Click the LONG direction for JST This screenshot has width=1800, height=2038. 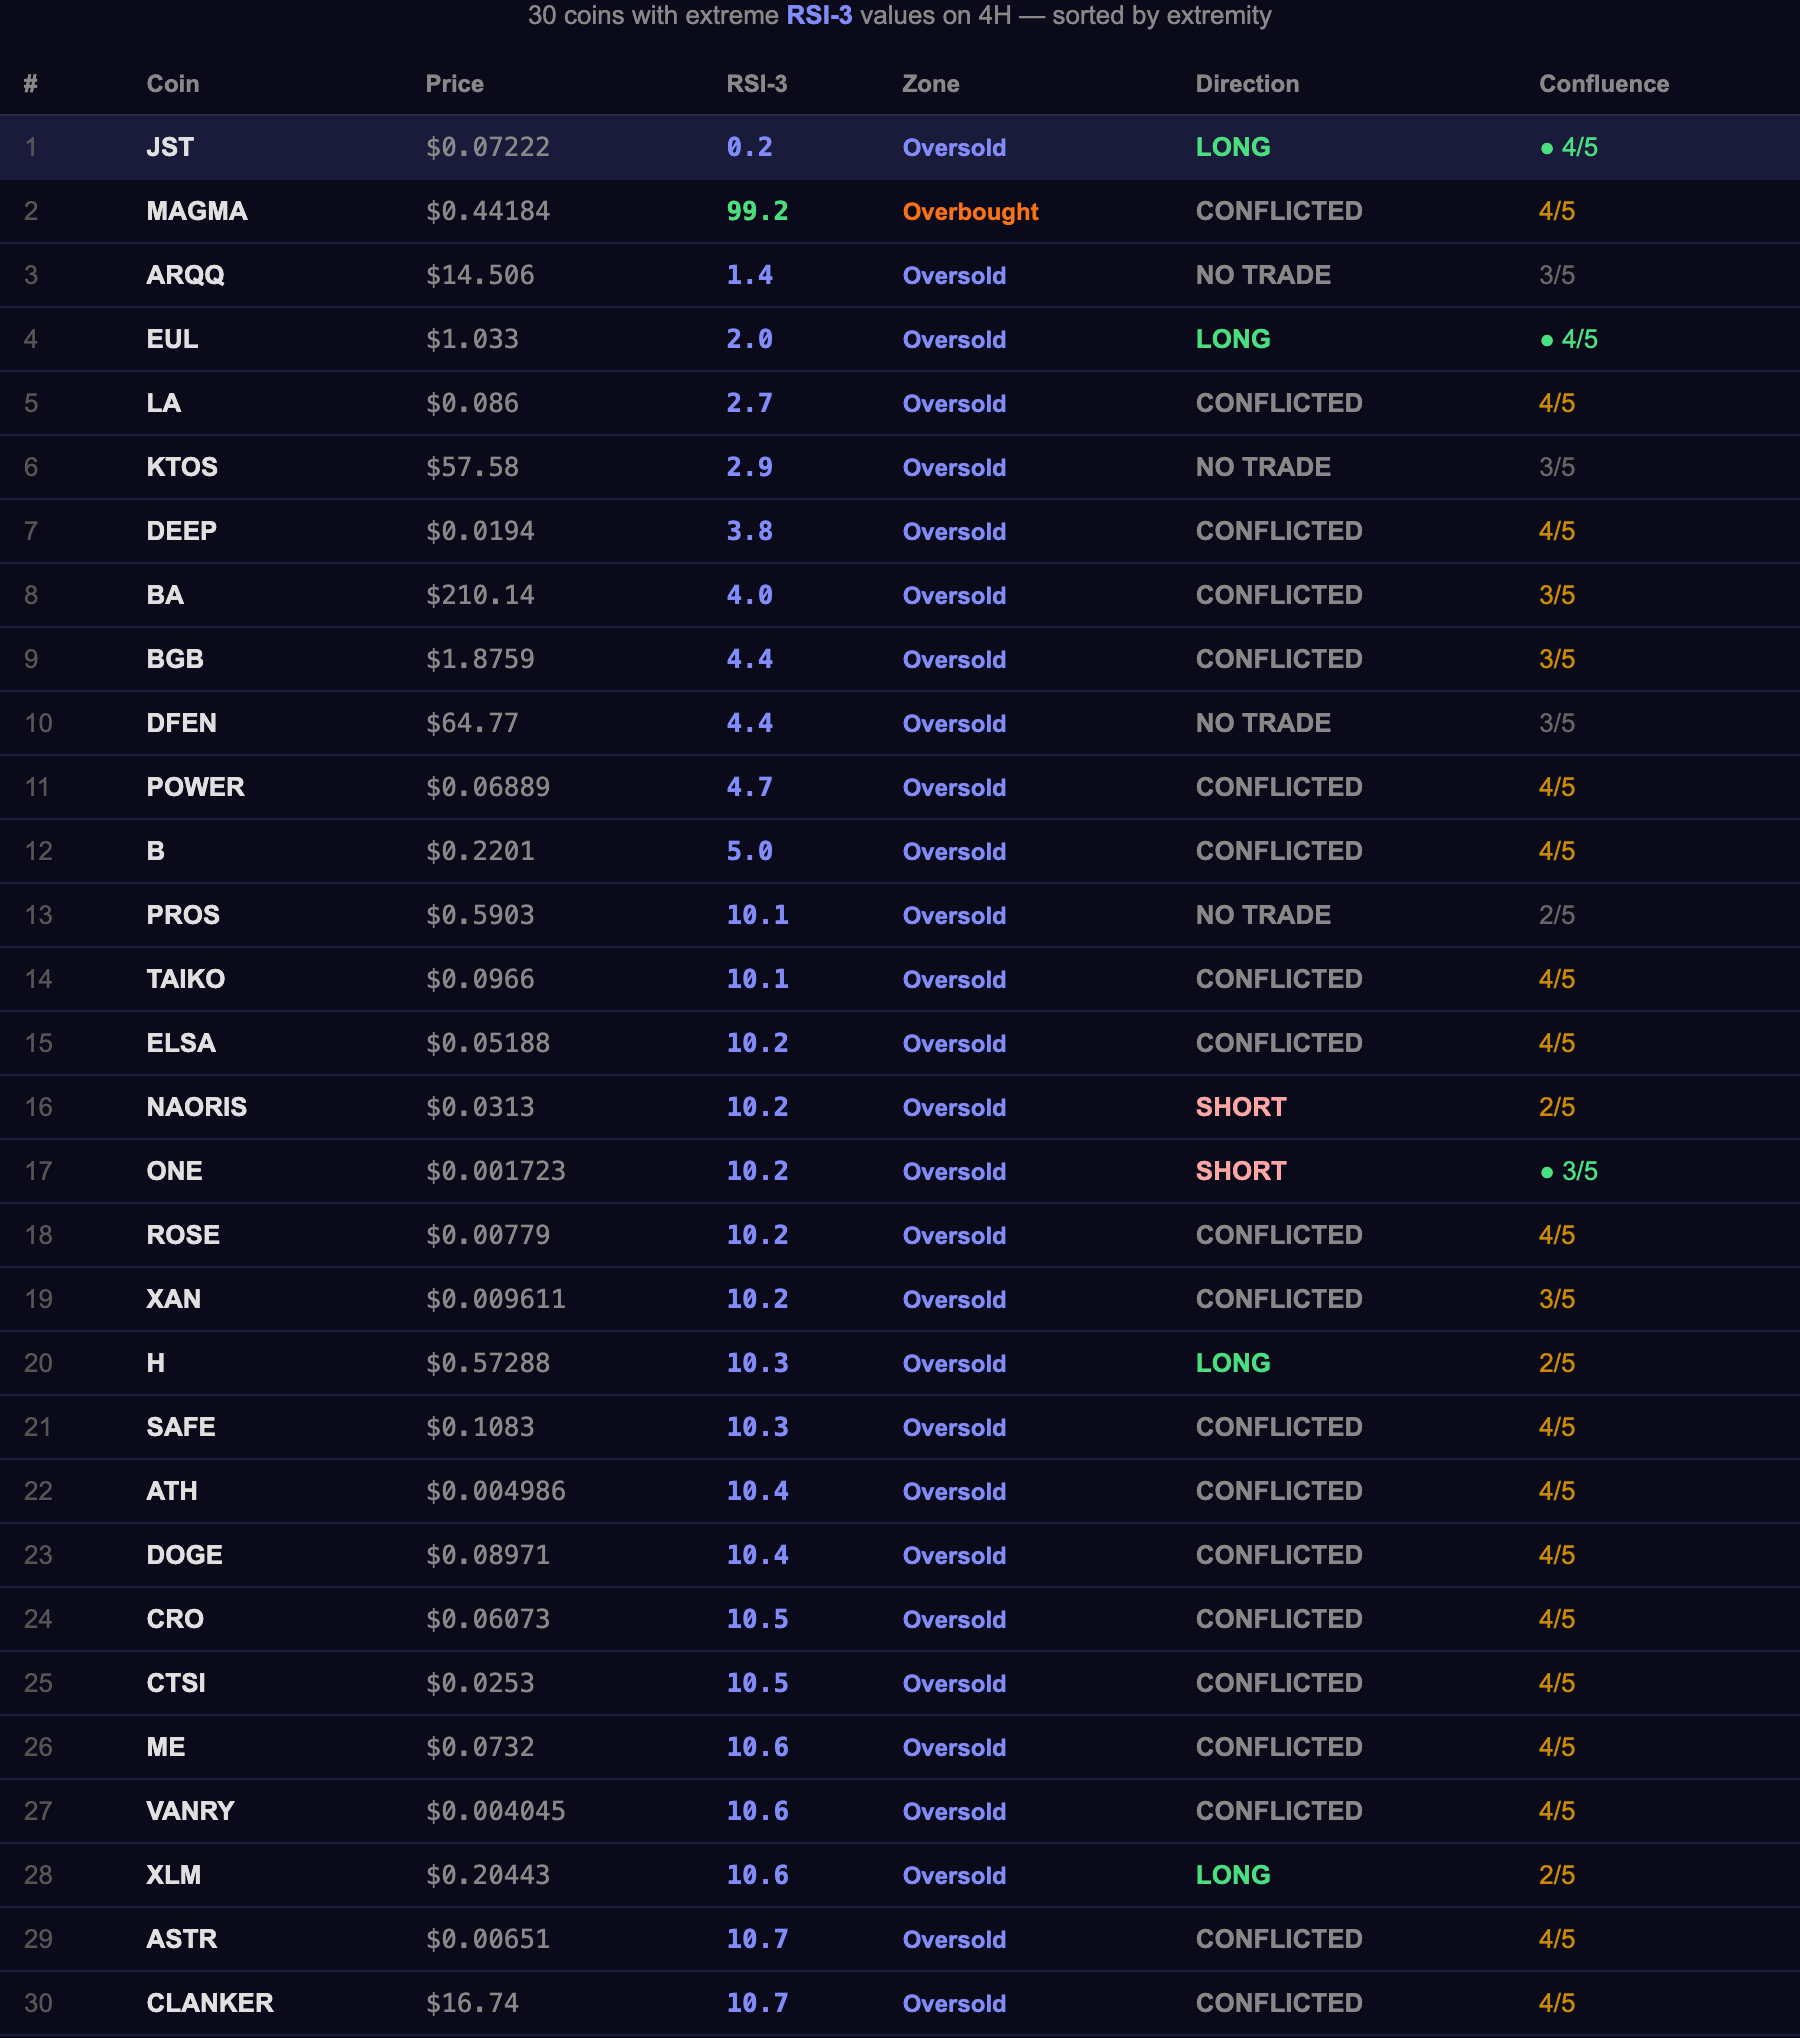click(x=1233, y=148)
